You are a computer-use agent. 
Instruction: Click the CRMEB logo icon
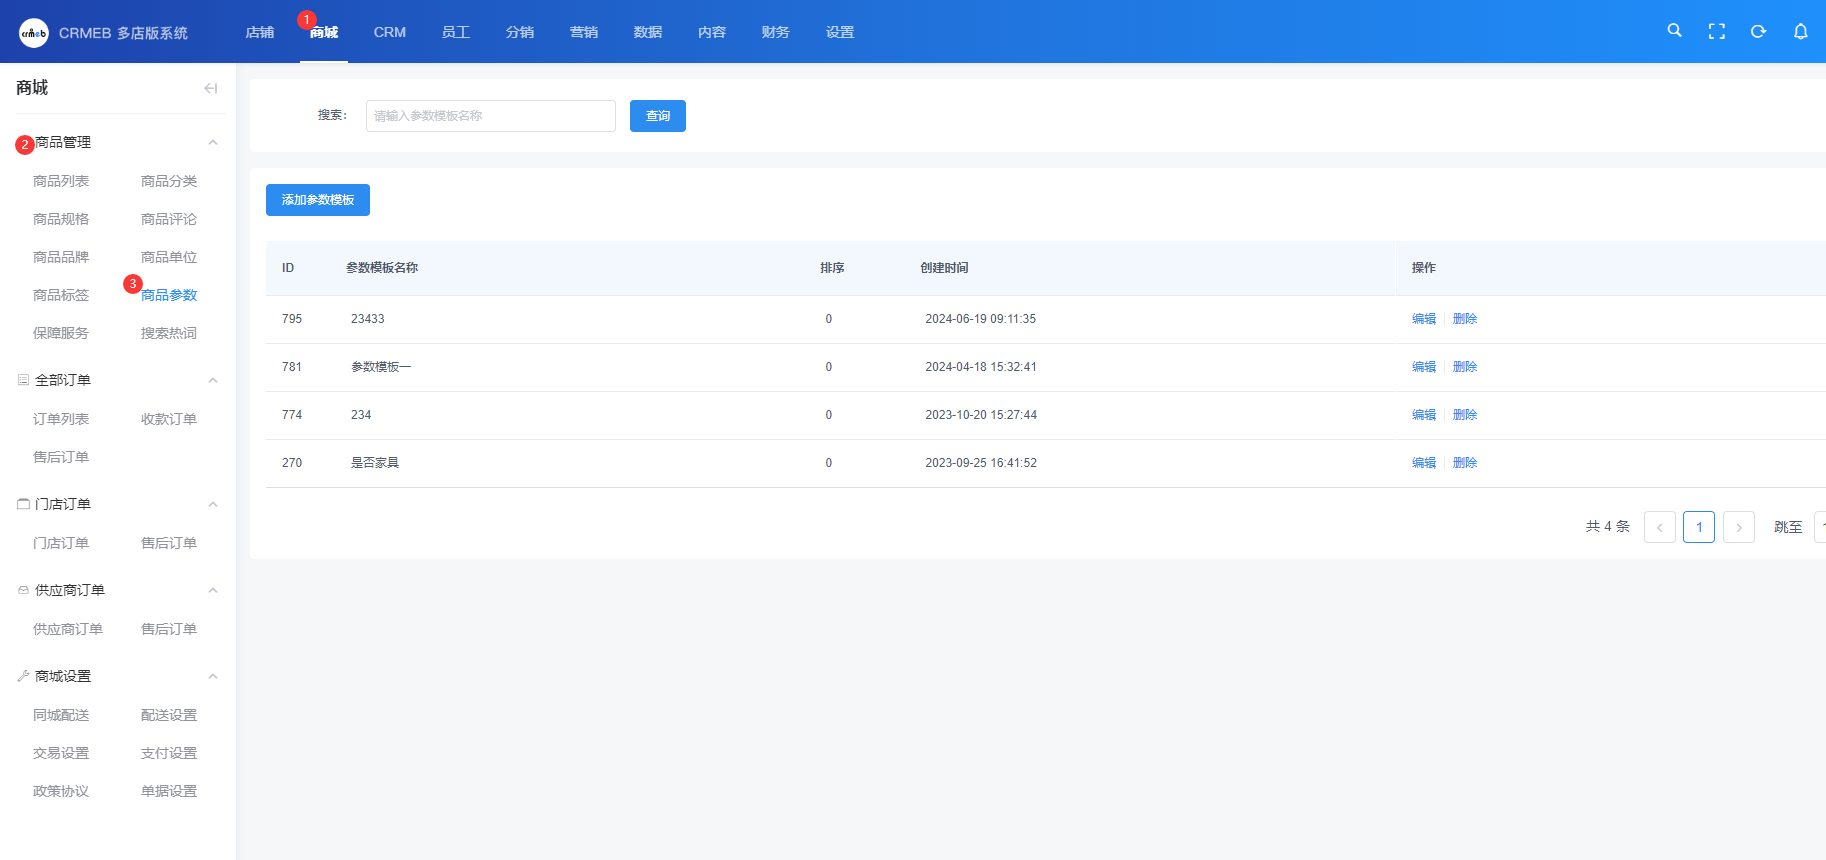pos(34,33)
